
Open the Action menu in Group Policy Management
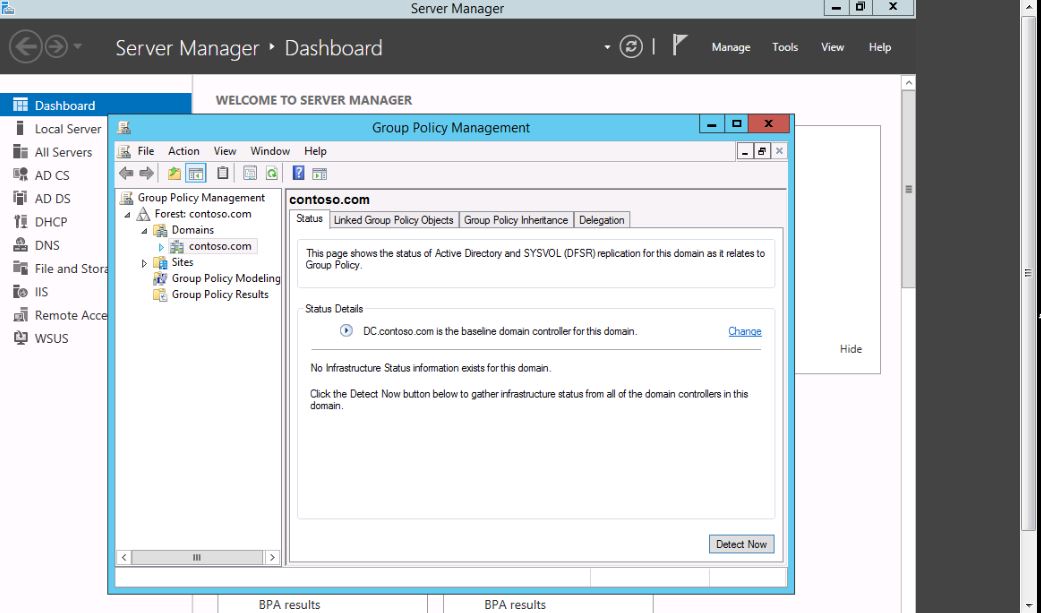[183, 151]
